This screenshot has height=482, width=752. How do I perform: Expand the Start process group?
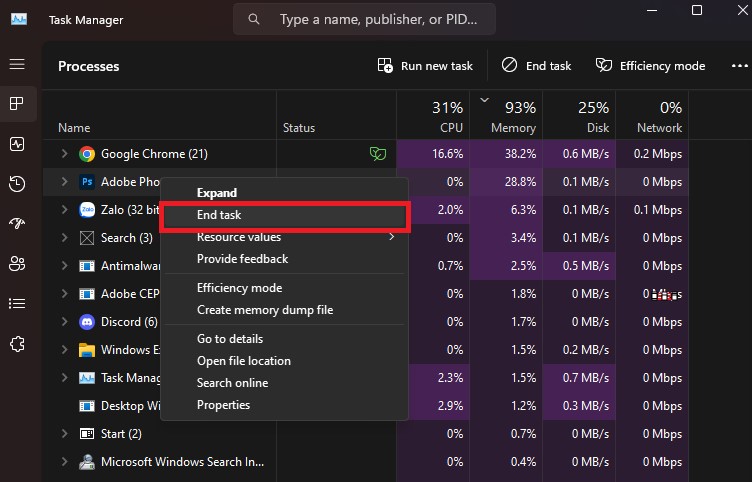(x=64, y=434)
